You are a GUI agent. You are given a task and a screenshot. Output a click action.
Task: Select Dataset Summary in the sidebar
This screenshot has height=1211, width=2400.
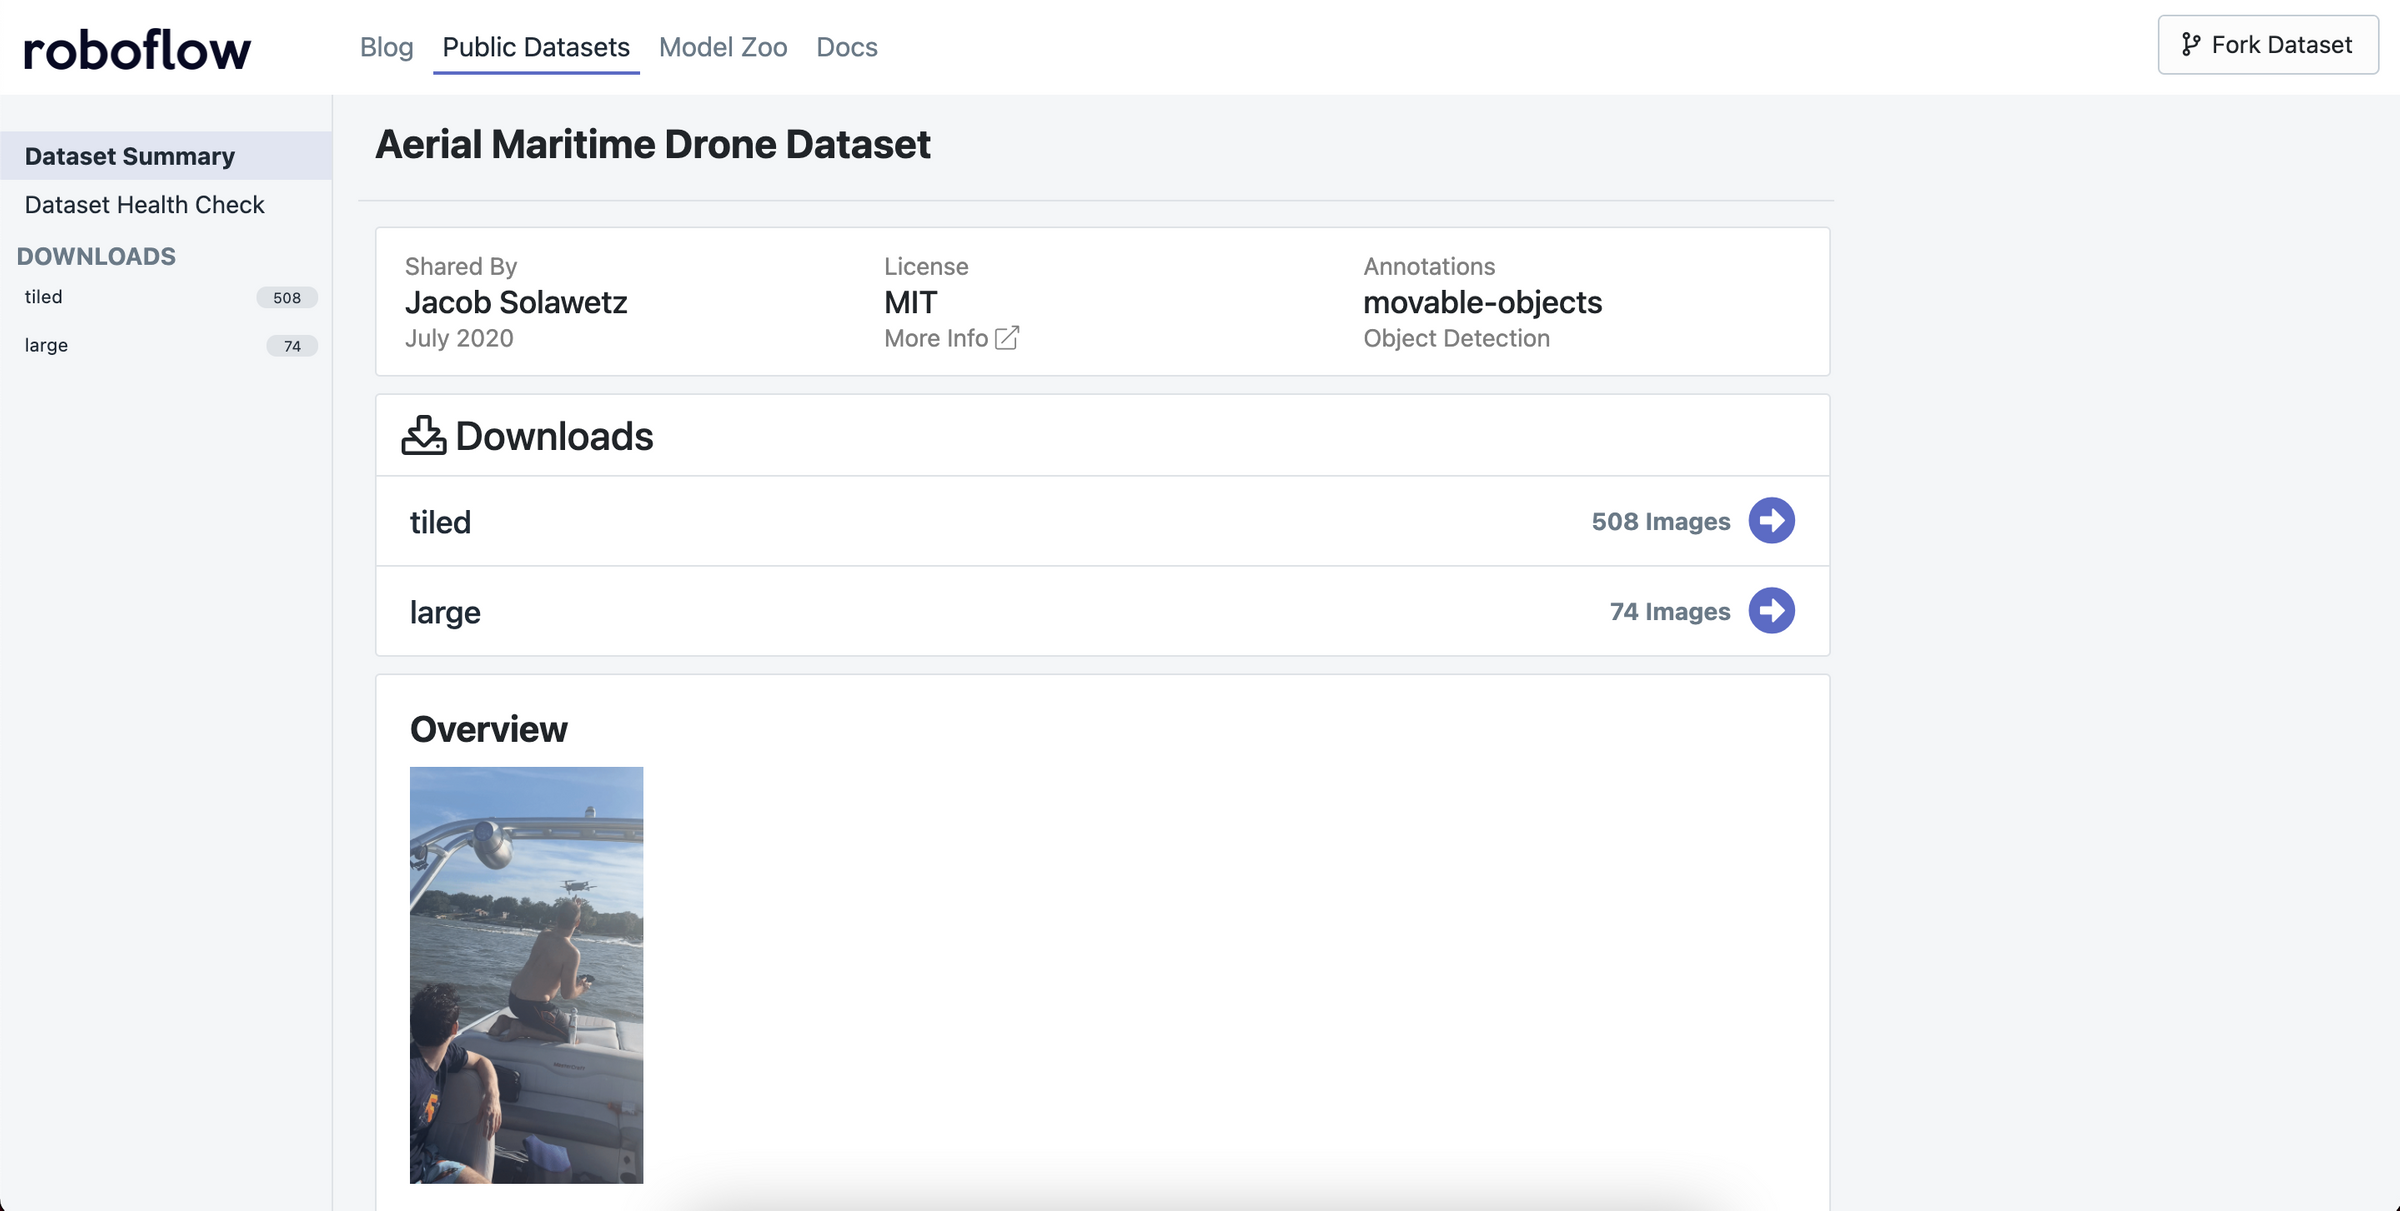(x=166, y=156)
